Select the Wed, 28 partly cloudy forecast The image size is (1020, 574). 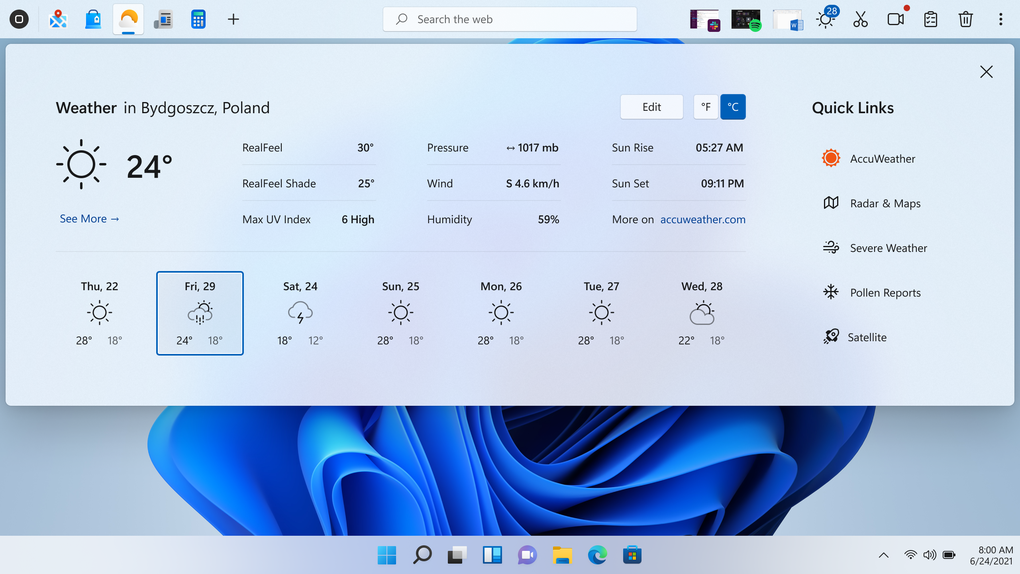pos(702,313)
